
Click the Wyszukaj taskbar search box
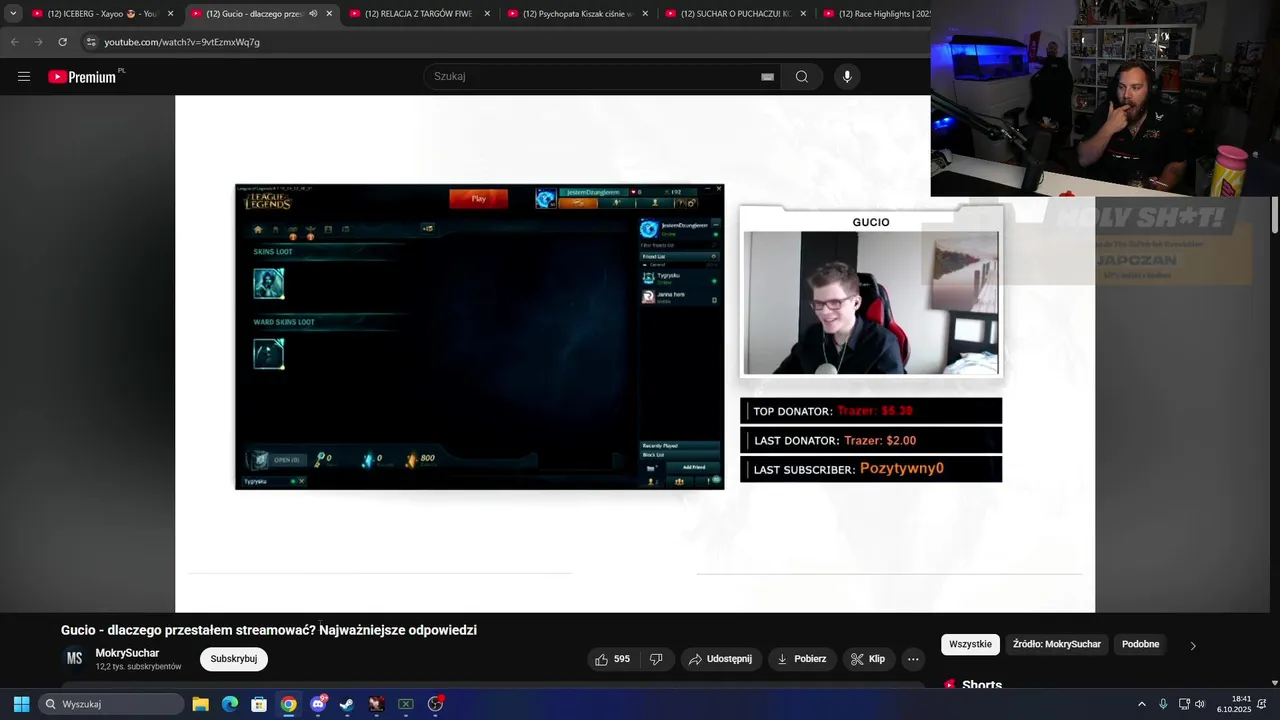(x=112, y=704)
